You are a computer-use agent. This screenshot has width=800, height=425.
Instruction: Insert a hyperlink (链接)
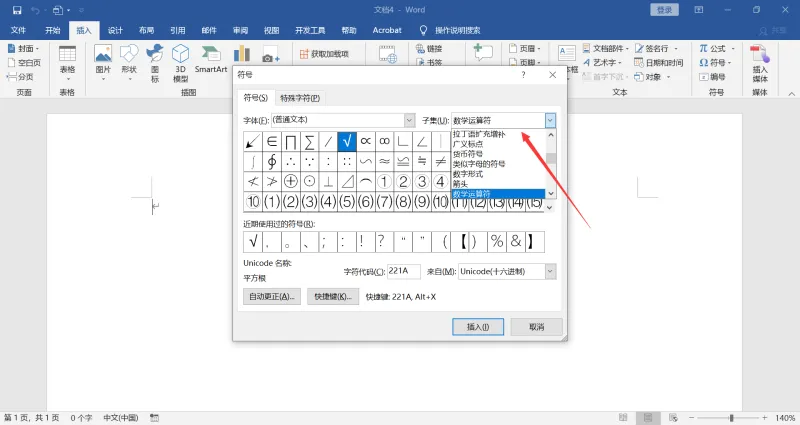pyautogui.click(x=429, y=48)
